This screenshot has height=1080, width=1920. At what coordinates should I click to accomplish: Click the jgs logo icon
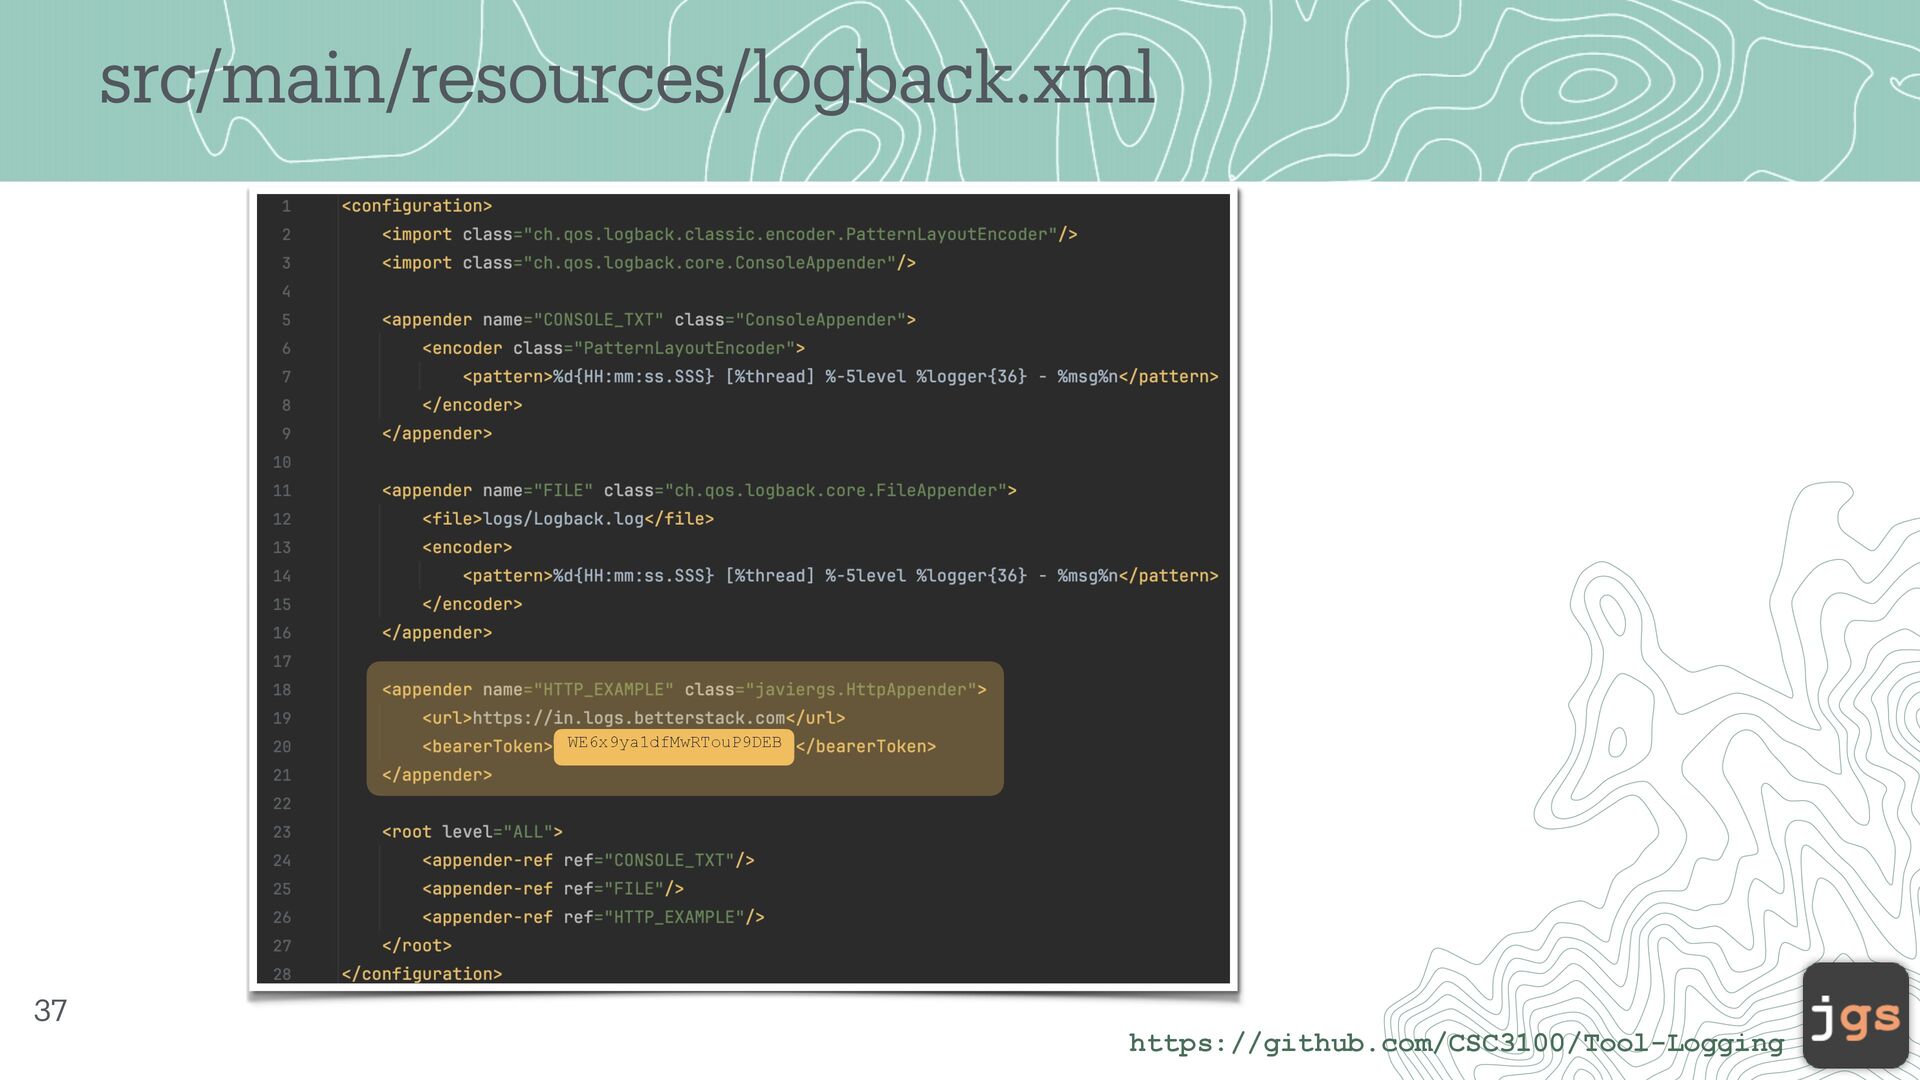point(1855,1015)
